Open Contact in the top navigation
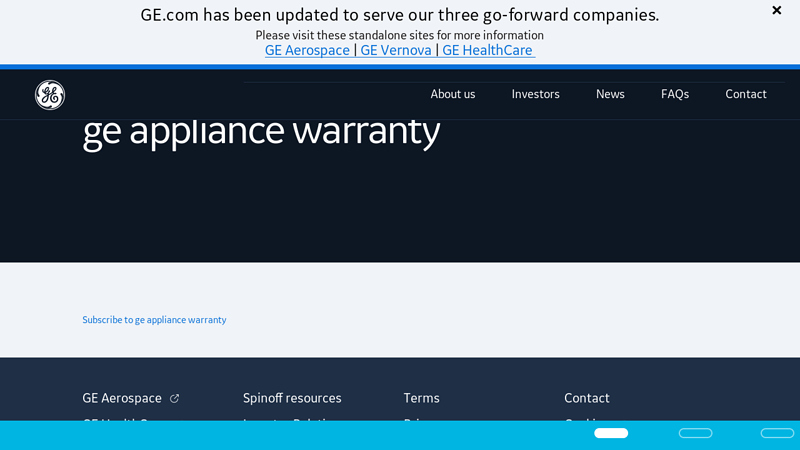This screenshot has height=450, width=800. (746, 94)
